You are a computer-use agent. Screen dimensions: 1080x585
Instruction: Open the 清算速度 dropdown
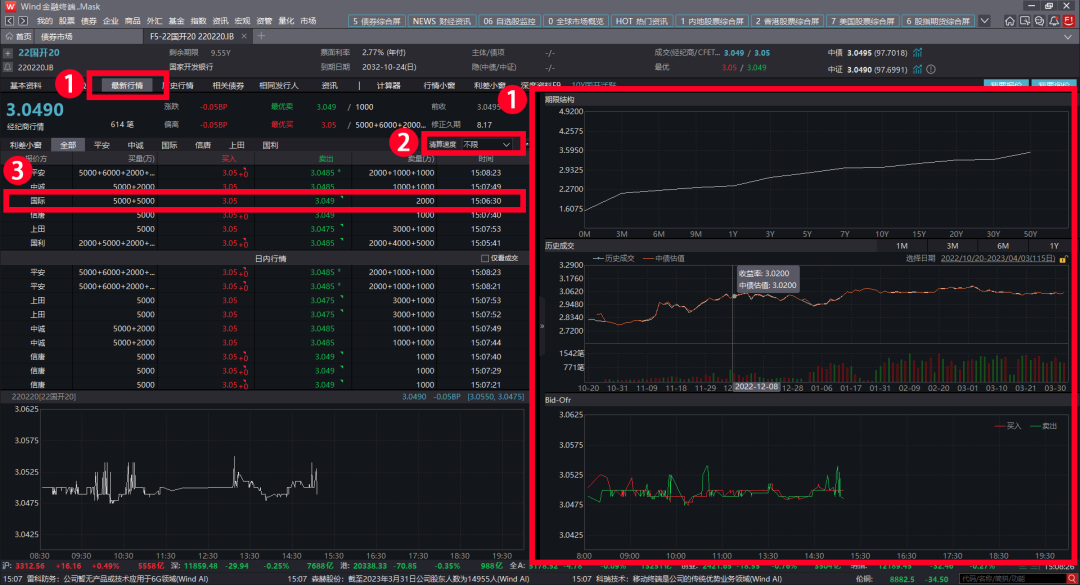474,144
